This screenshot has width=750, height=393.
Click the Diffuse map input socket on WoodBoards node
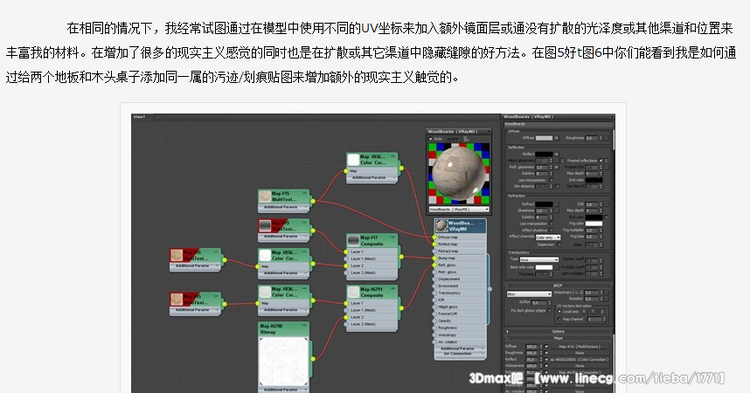[435, 237]
